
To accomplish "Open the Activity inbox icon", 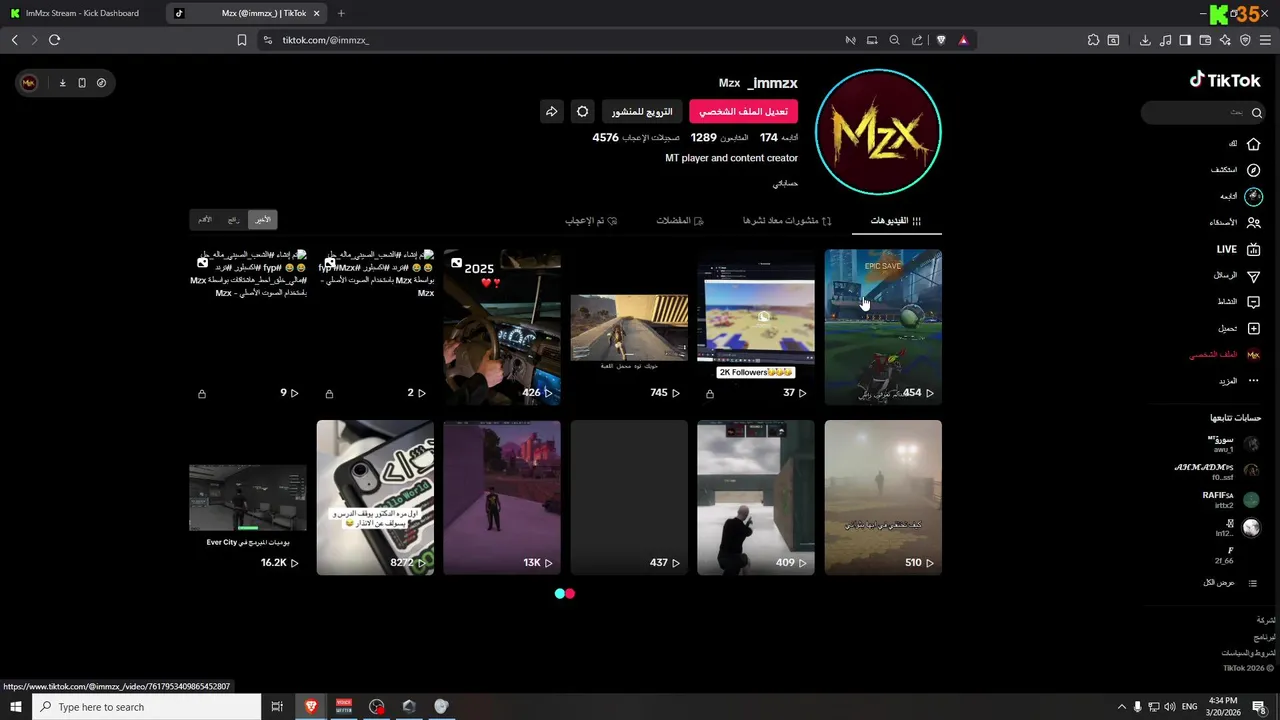I will [1253, 301].
